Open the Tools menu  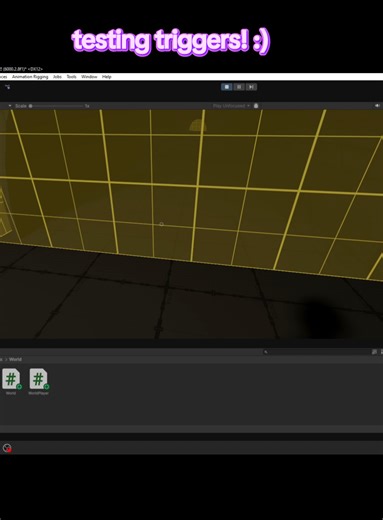click(x=71, y=77)
